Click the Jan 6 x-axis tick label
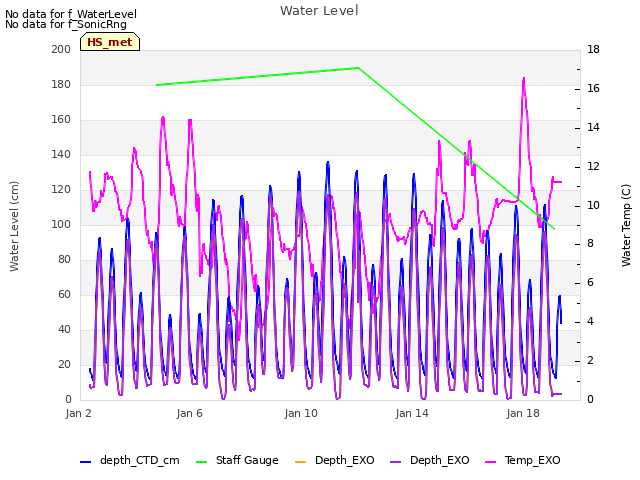This screenshot has height=480, width=640. pyautogui.click(x=189, y=413)
